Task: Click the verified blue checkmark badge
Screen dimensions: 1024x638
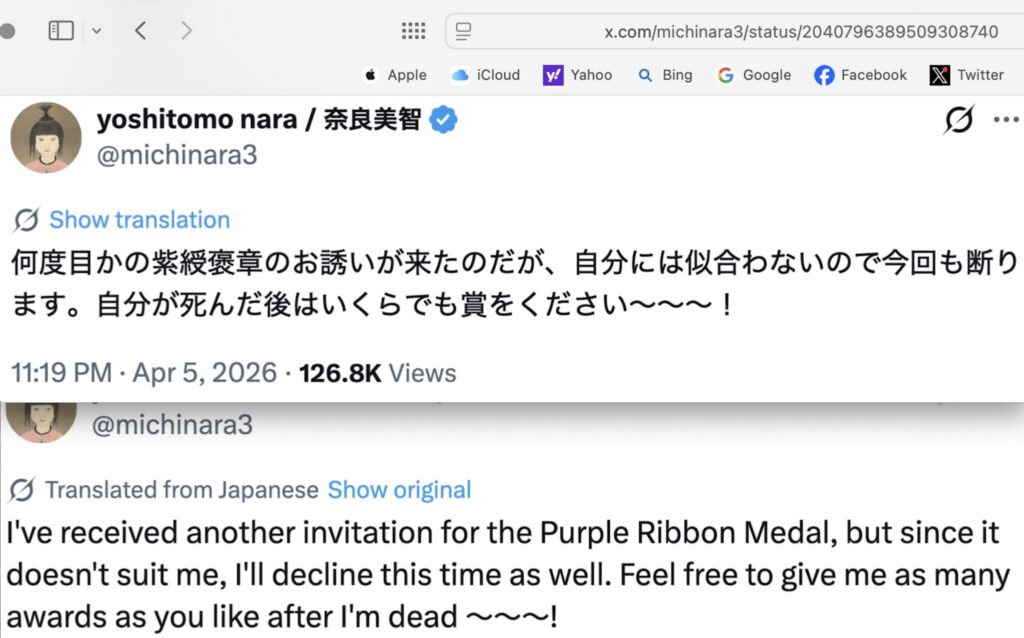Action: [x=443, y=118]
